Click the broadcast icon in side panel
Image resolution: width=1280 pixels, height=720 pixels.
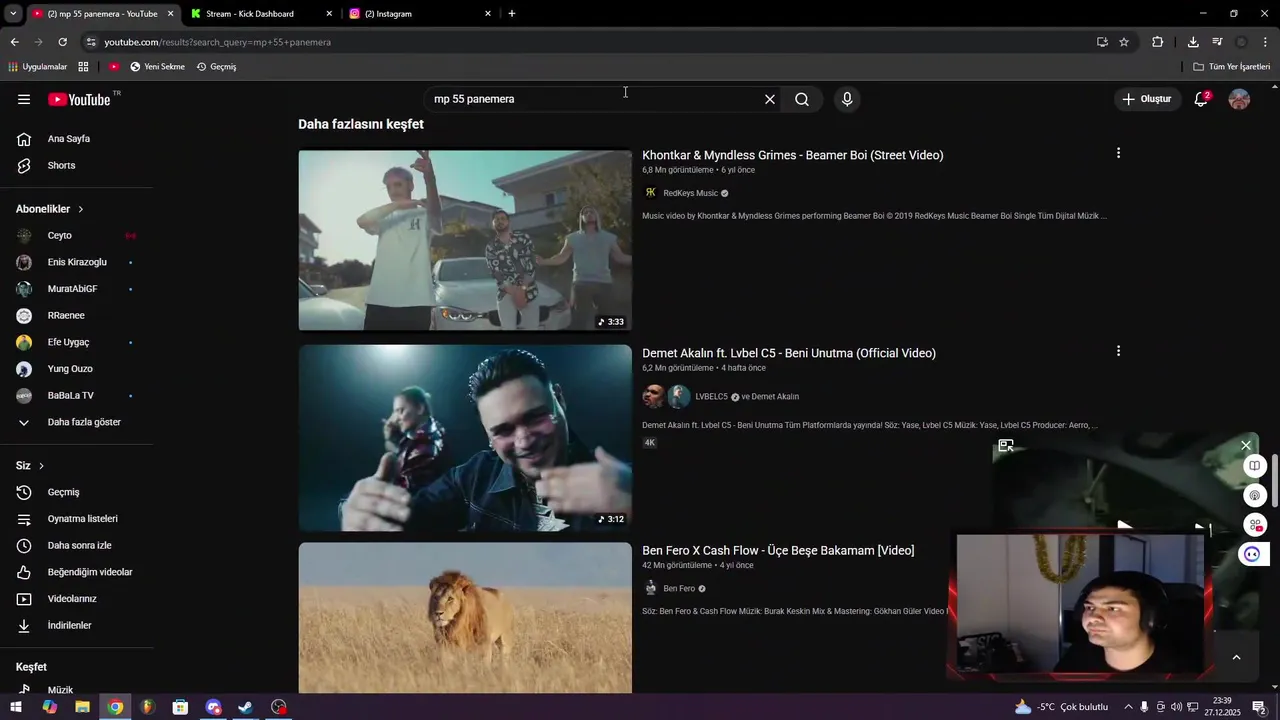coord(1254,495)
